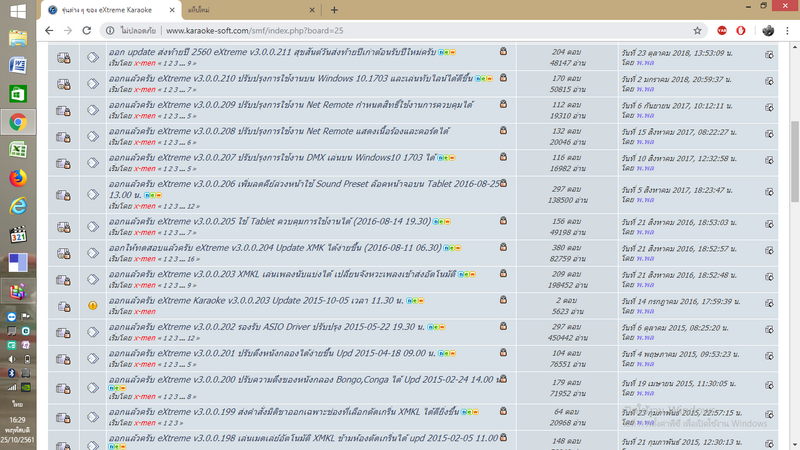
Task: Open x-men author link of v3.0.0.208 topic
Action: [x=144, y=142]
